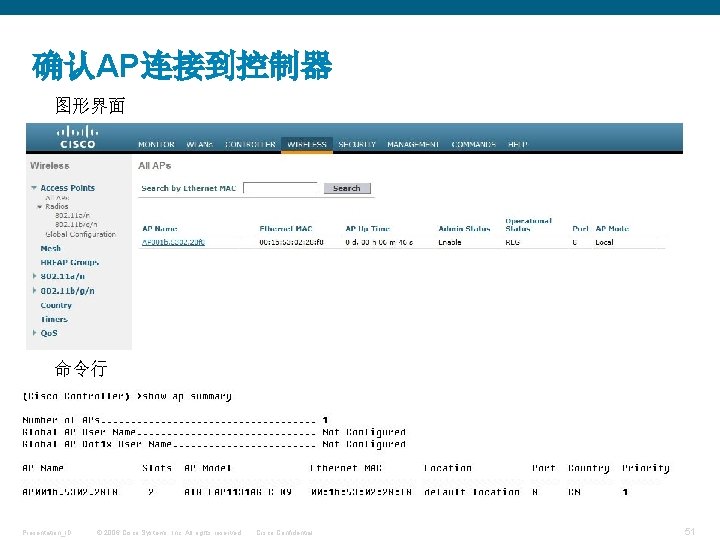
Task: Click the show ap summary command text
Action: click(187, 396)
